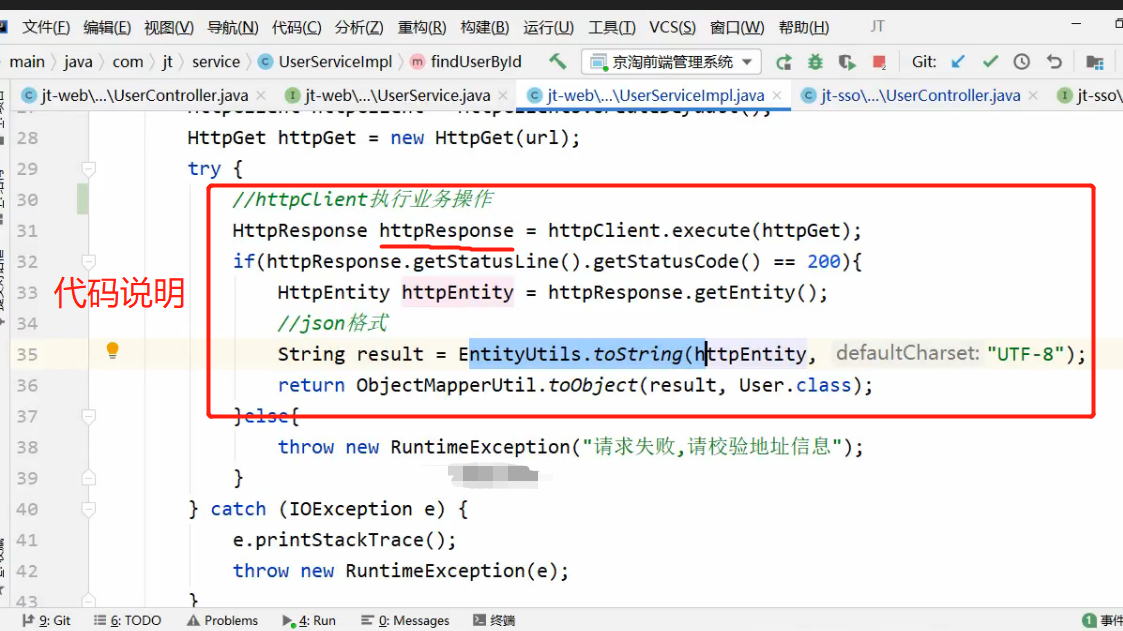The width and height of the screenshot is (1123, 631).
Task: Close jt-web UserServiceImpl.java tab
Action: click(777, 95)
